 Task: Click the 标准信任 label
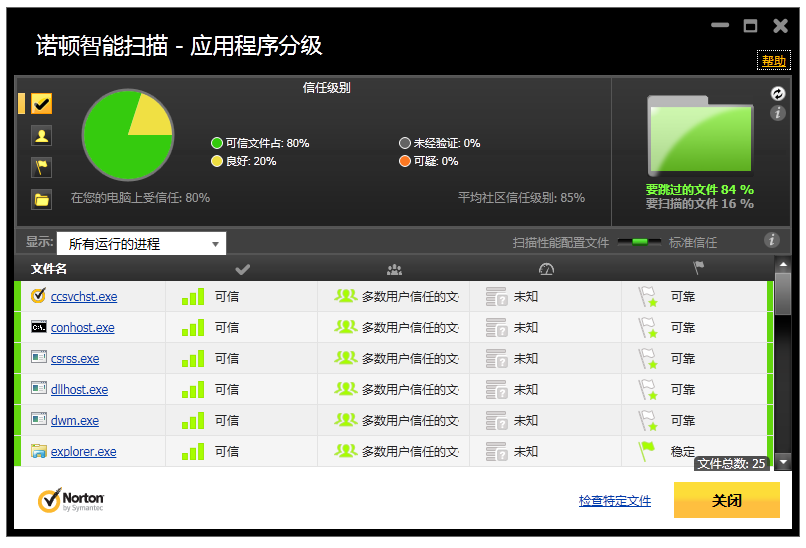pyautogui.click(x=692, y=243)
